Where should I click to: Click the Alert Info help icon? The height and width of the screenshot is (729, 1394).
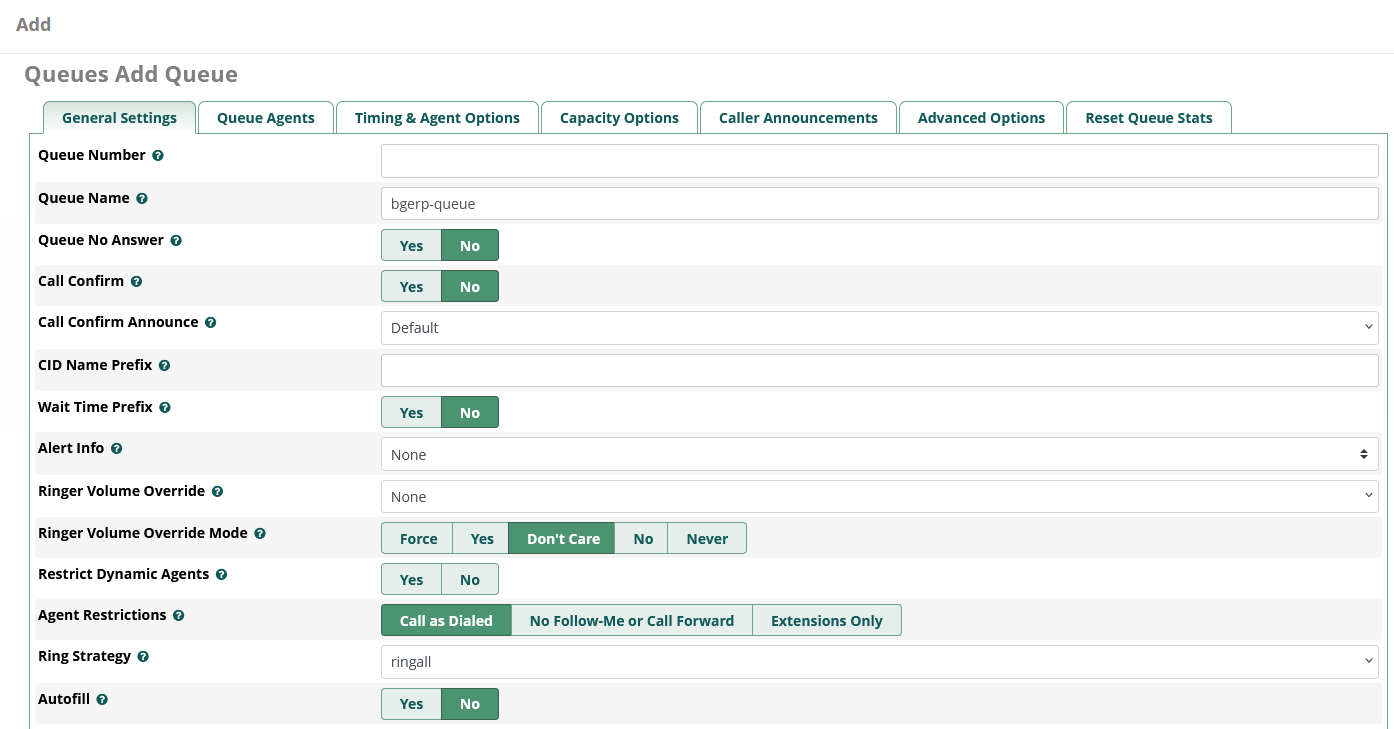[117, 449]
